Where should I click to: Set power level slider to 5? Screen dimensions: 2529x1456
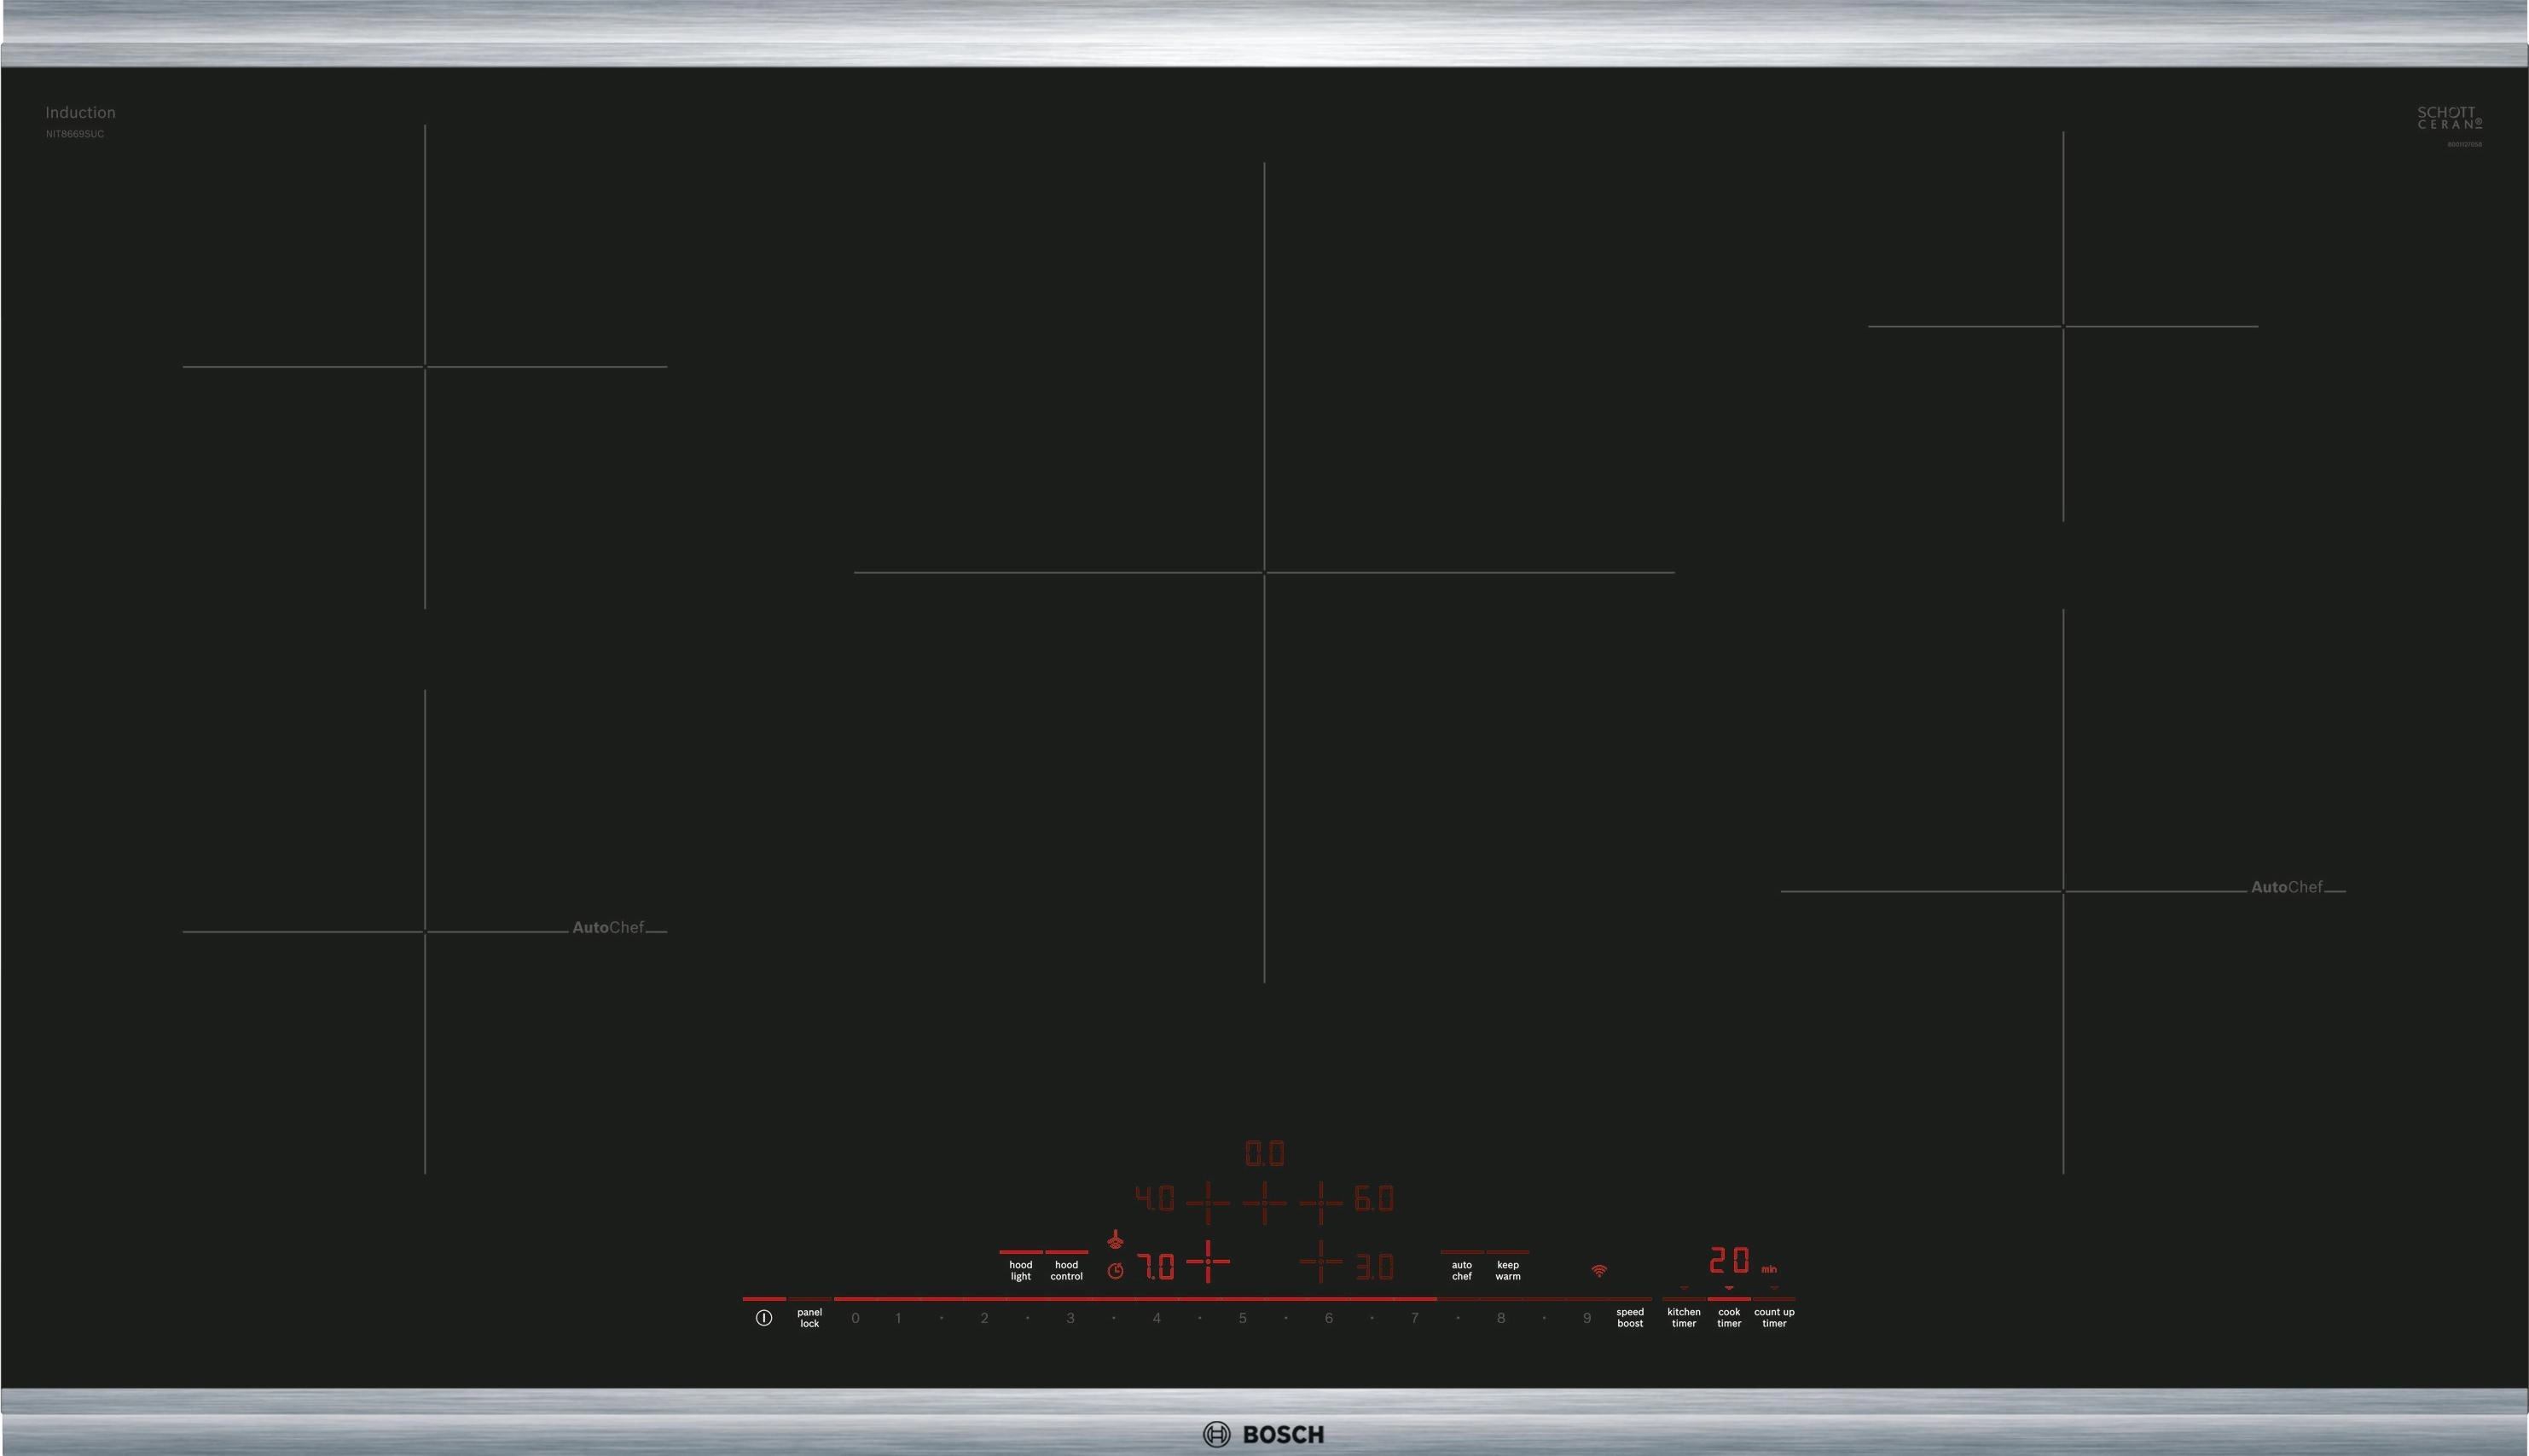point(1242,1318)
